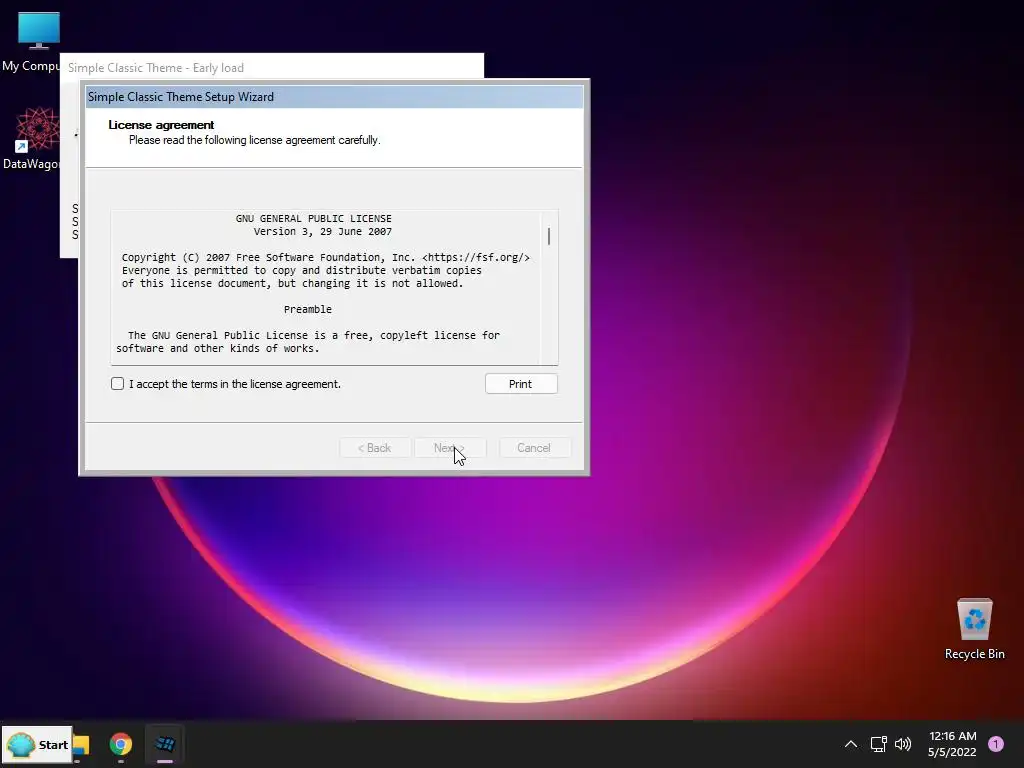Click the Print button
The width and height of the screenshot is (1024, 768).
click(521, 384)
